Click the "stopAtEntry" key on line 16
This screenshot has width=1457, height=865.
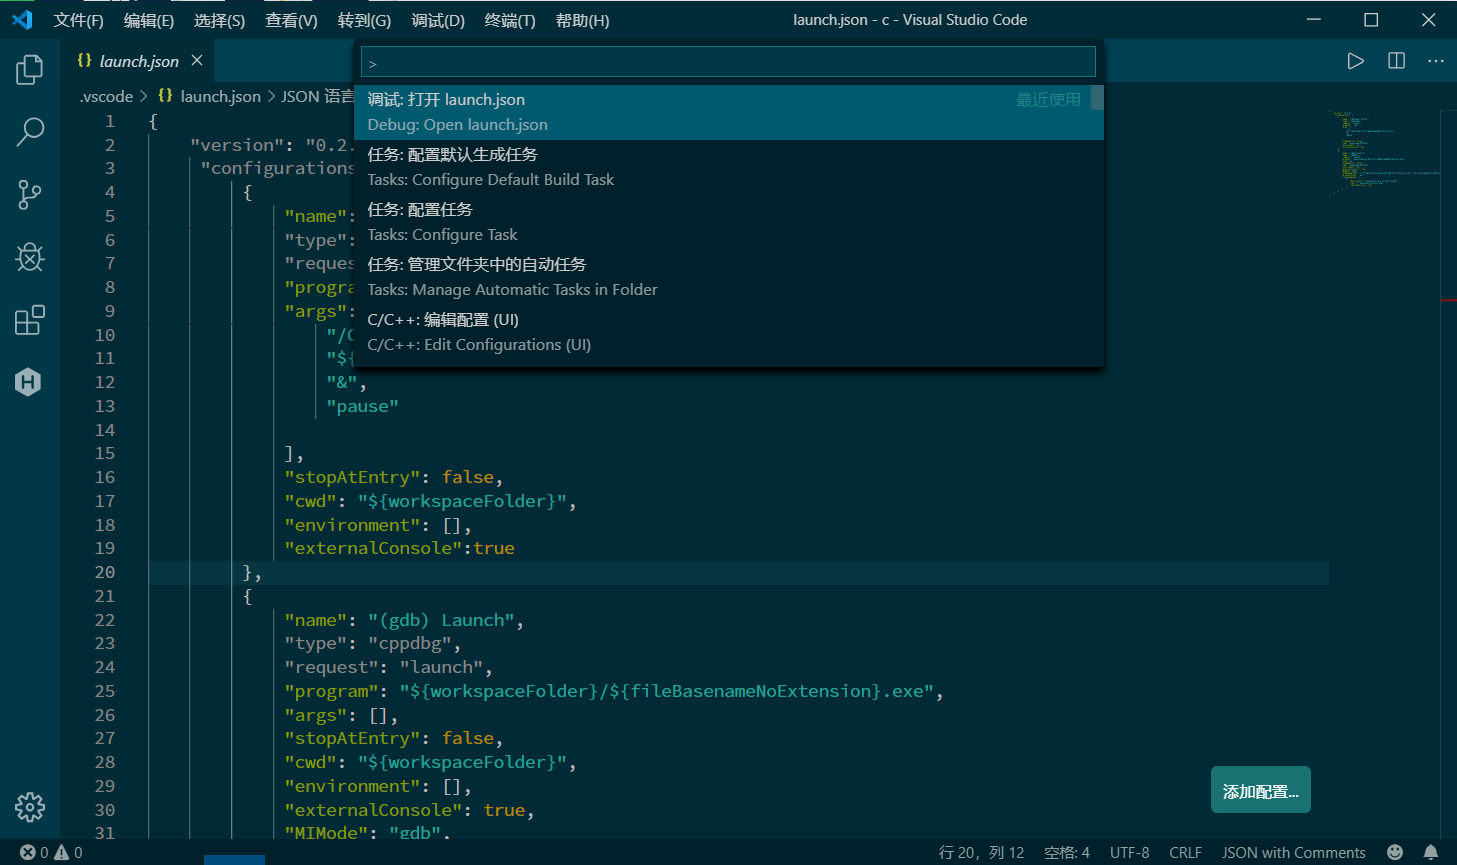click(353, 477)
